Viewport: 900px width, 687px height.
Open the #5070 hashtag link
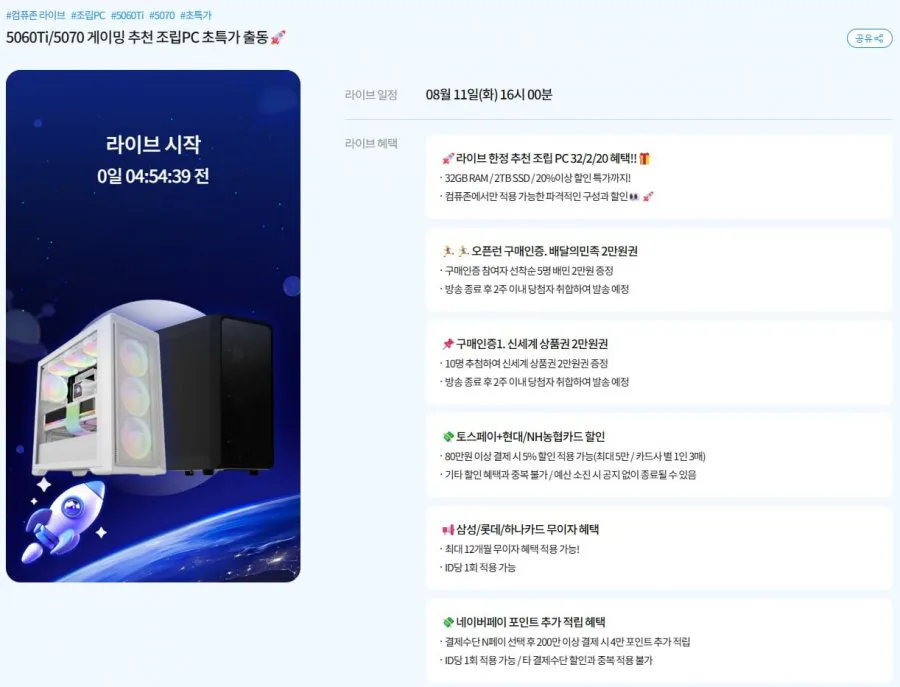coord(162,15)
